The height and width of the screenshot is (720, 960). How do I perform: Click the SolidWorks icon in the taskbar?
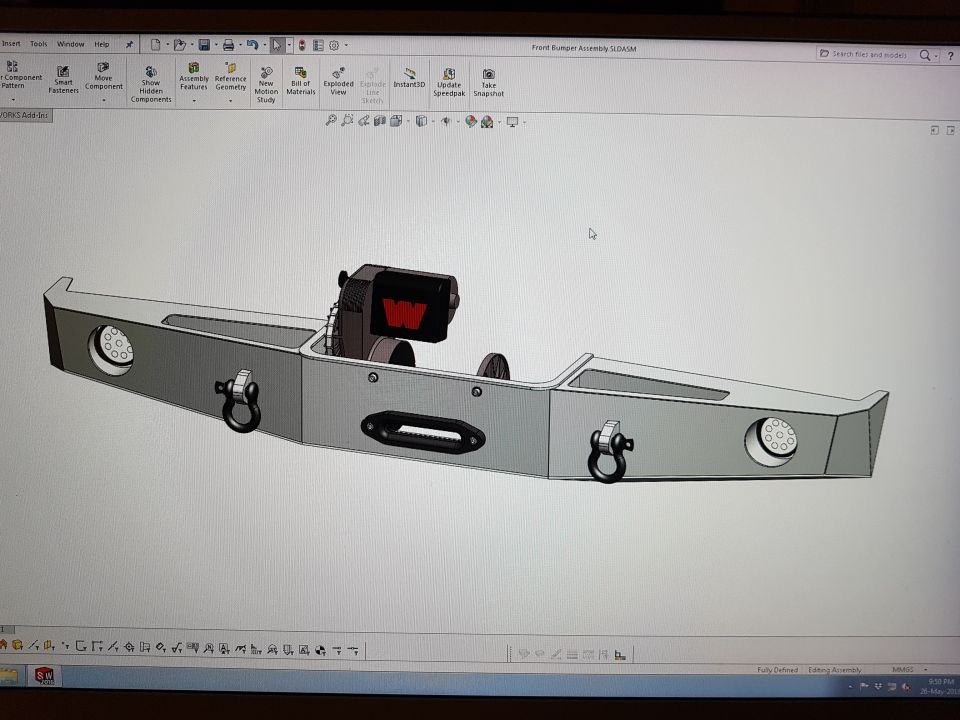coord(44,676)
